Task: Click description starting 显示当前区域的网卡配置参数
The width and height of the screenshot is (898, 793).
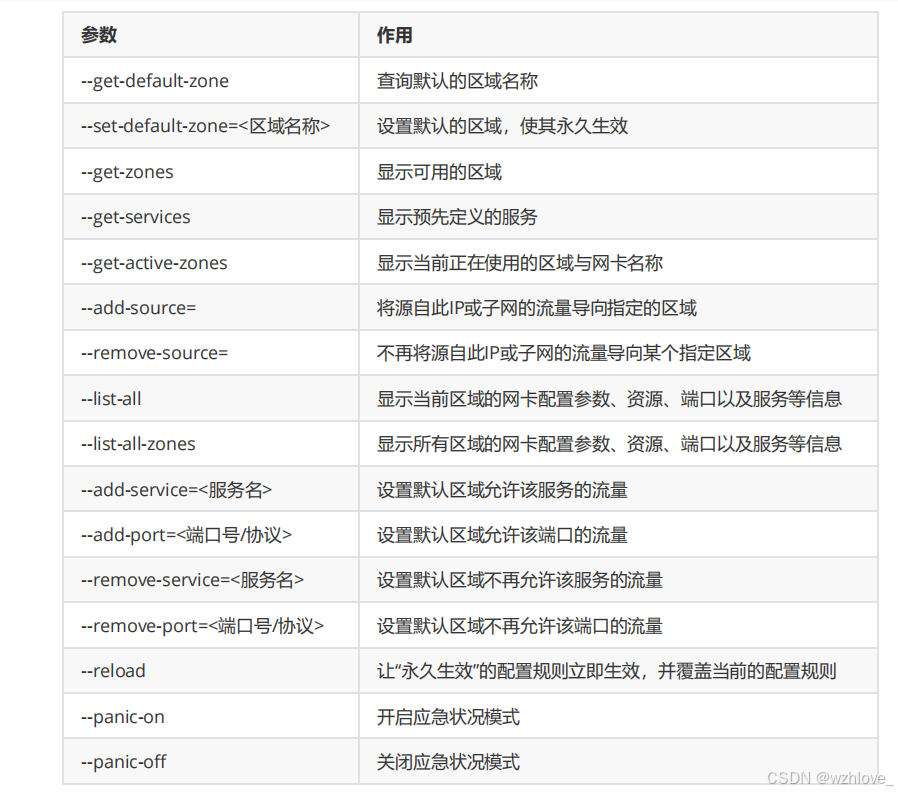Action: point(609,399)
